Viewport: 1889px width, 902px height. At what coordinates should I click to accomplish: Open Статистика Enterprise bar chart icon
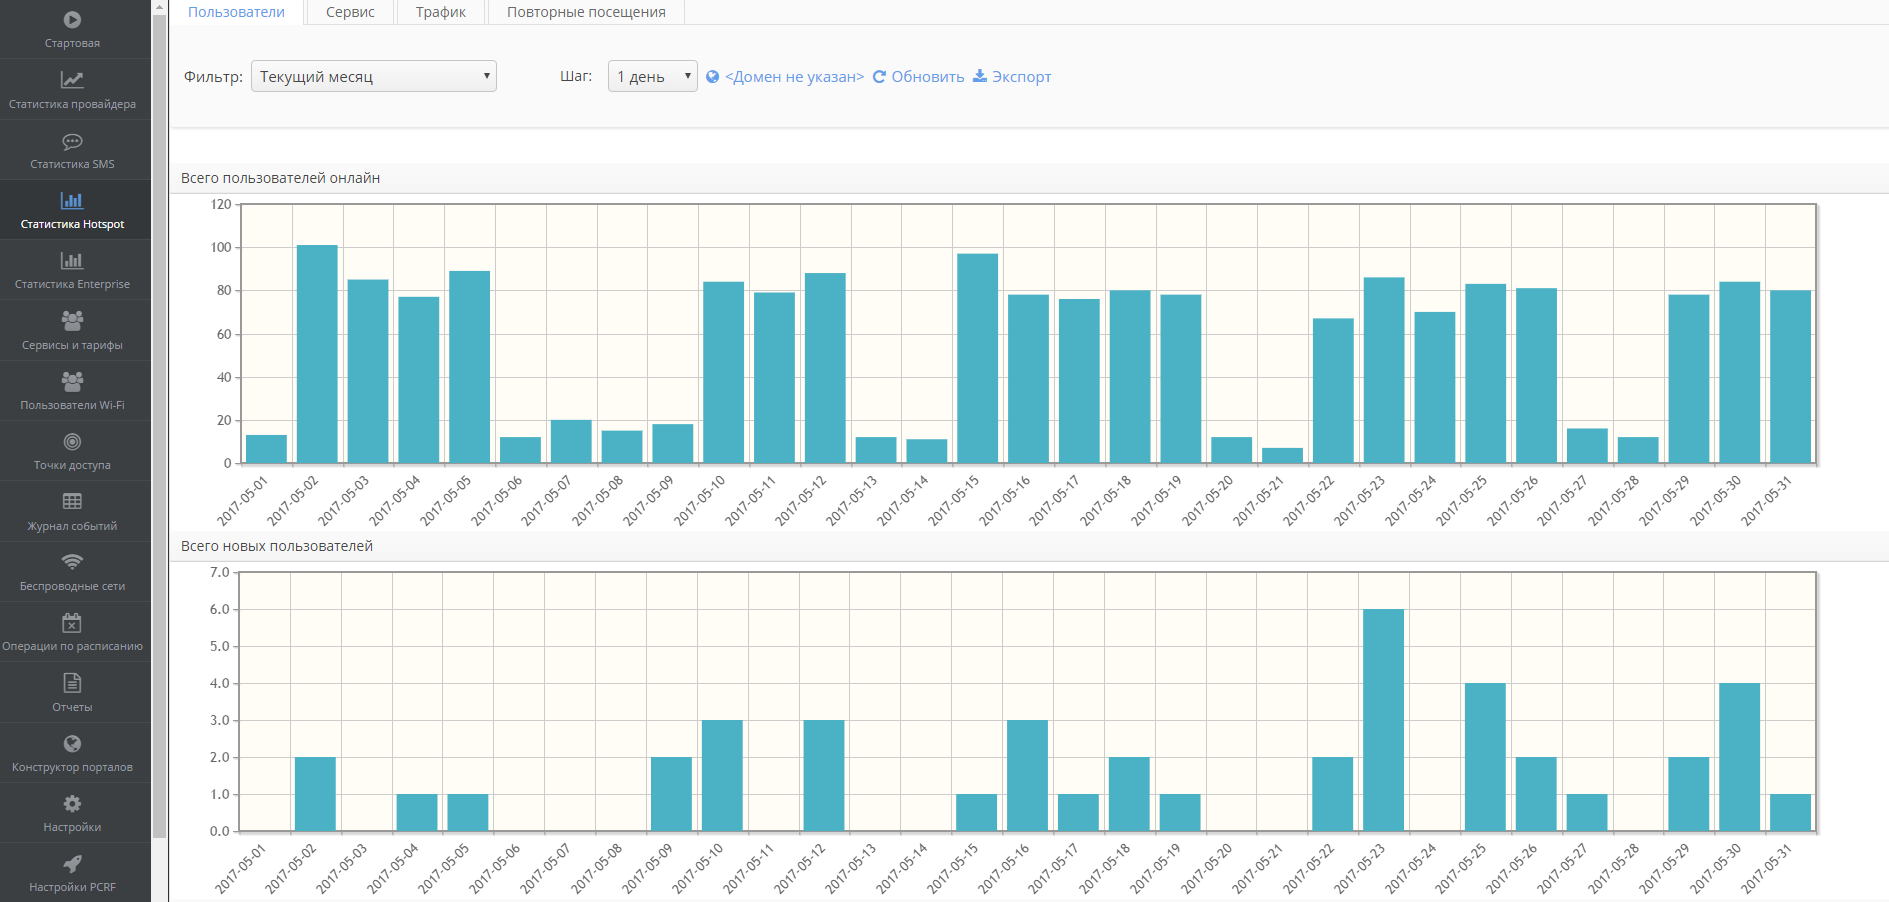[72, 261]
